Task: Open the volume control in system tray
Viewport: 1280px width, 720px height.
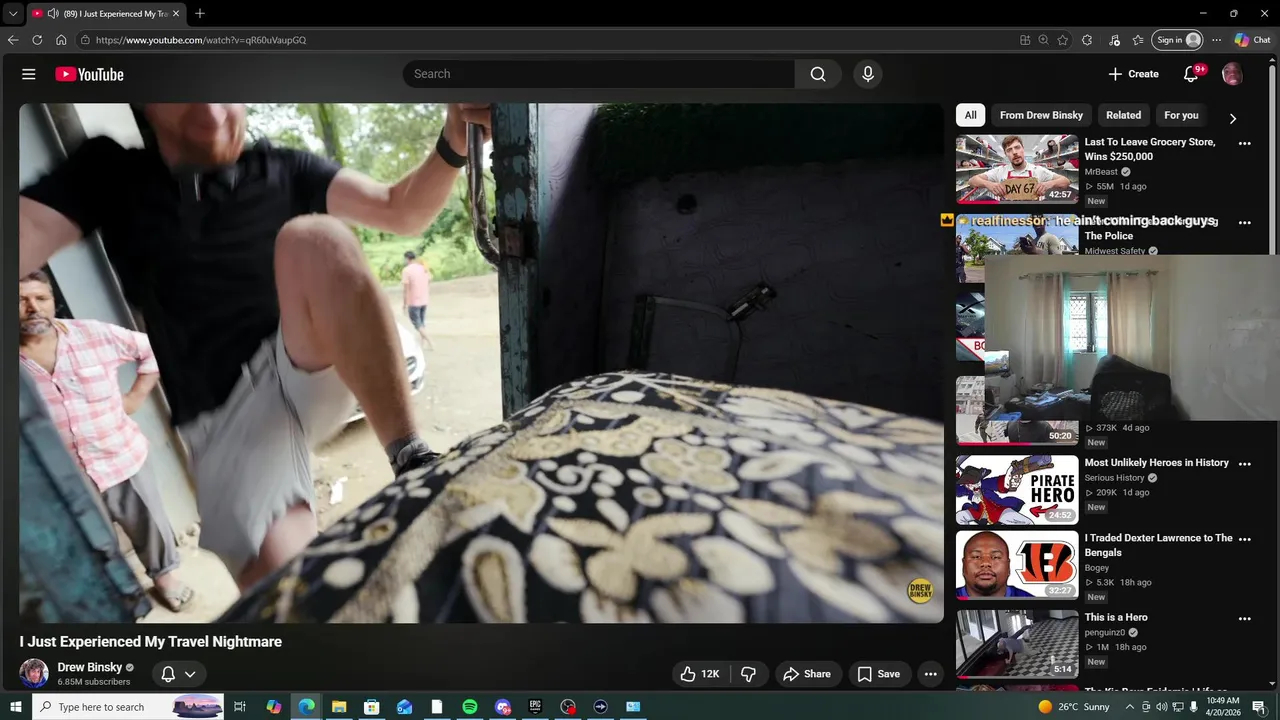Action: (x=1162, y=707)
